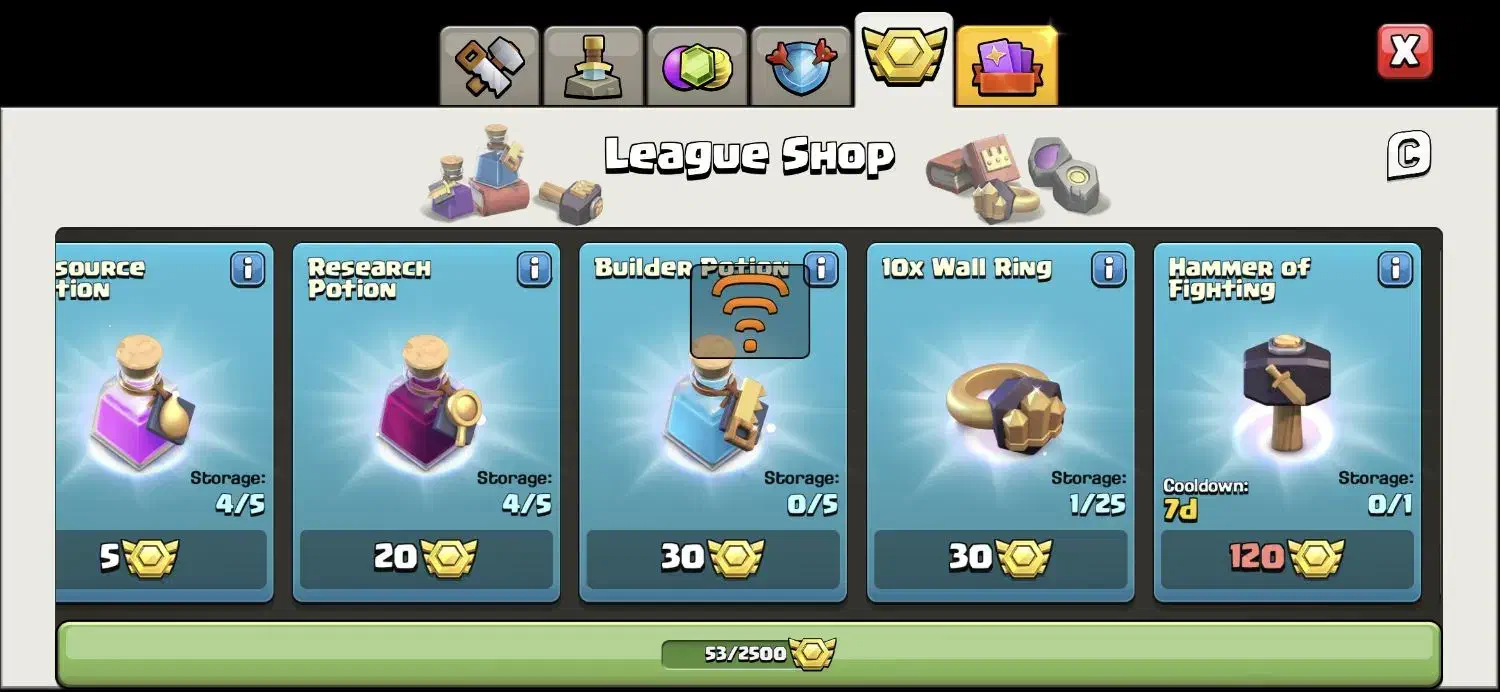Image resolution: width=1500 pixels, height=692 pixels.
Task: Tap the Resource Potion info icon
Action: tap(247, 269)
